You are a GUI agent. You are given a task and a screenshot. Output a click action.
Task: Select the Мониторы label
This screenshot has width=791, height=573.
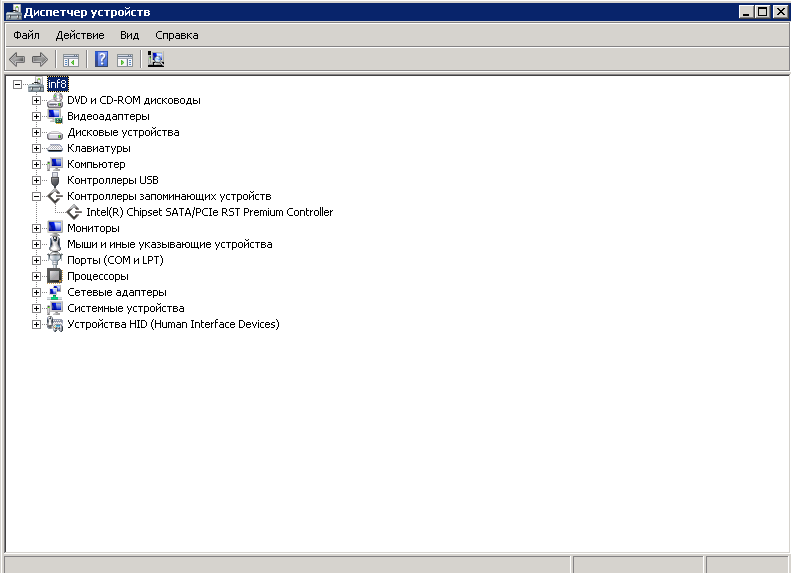click(93, 228)
